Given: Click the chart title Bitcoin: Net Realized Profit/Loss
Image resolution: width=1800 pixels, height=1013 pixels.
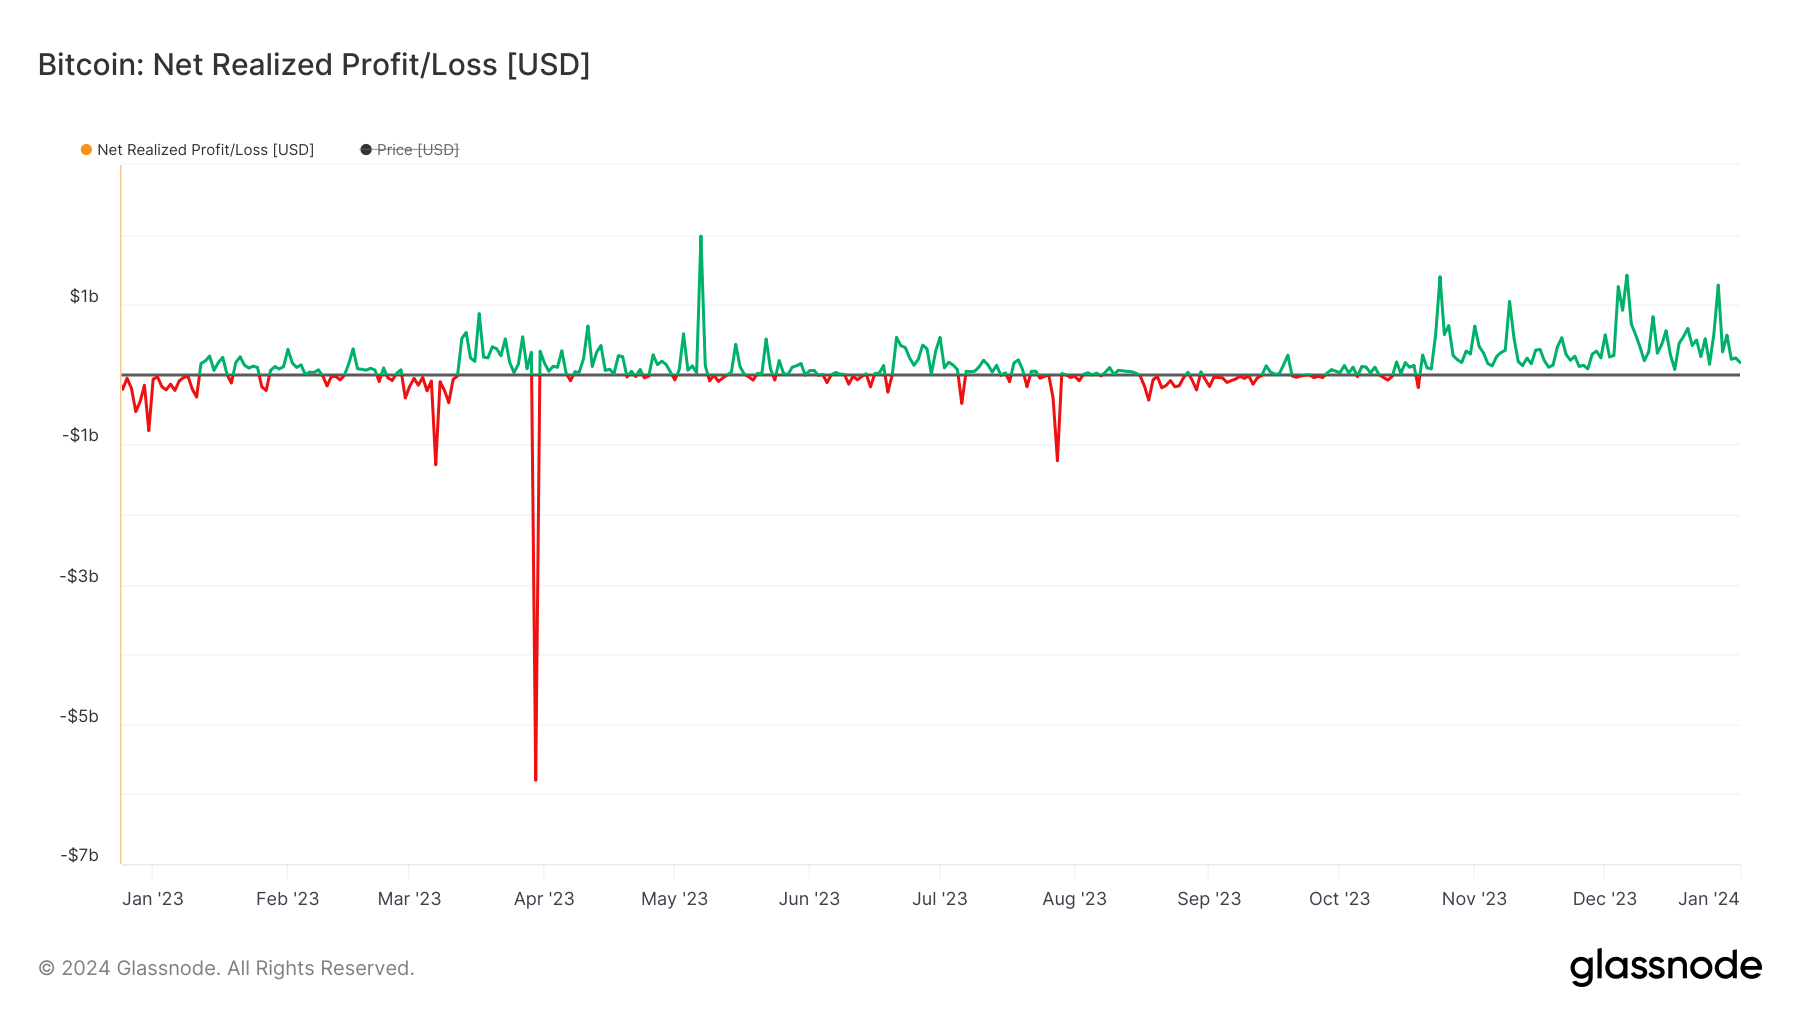Looking at the screenshot, I should (x=314, y=64).
